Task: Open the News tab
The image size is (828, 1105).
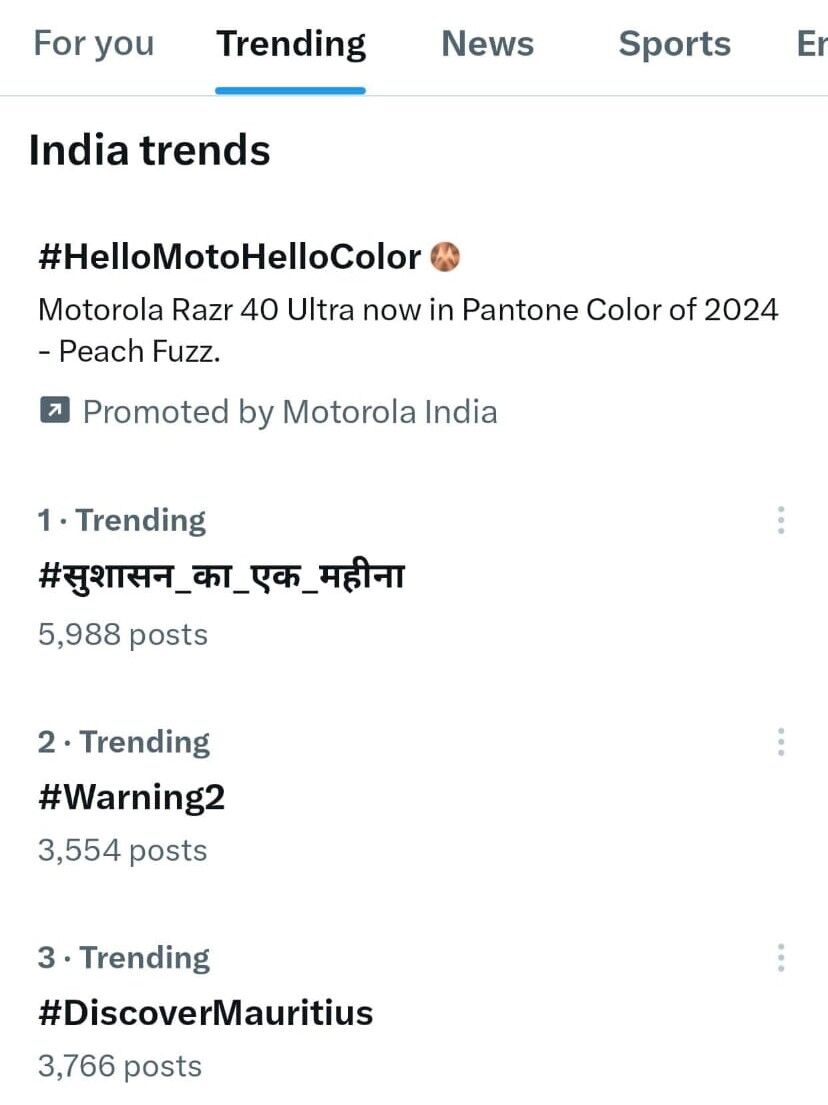Action: (488, 44)
